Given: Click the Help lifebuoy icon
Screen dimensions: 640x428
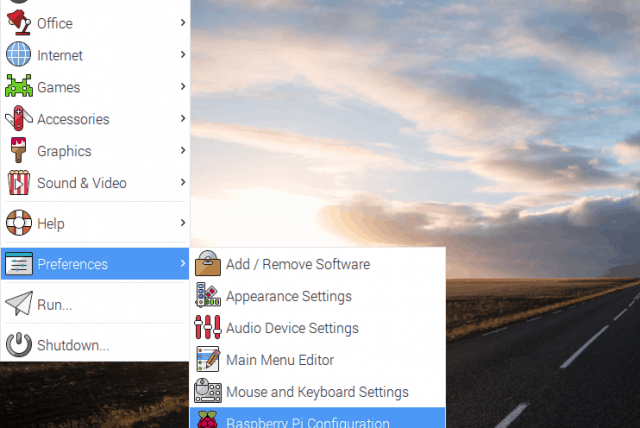Looking at the screenshot, I should (18, 224).
